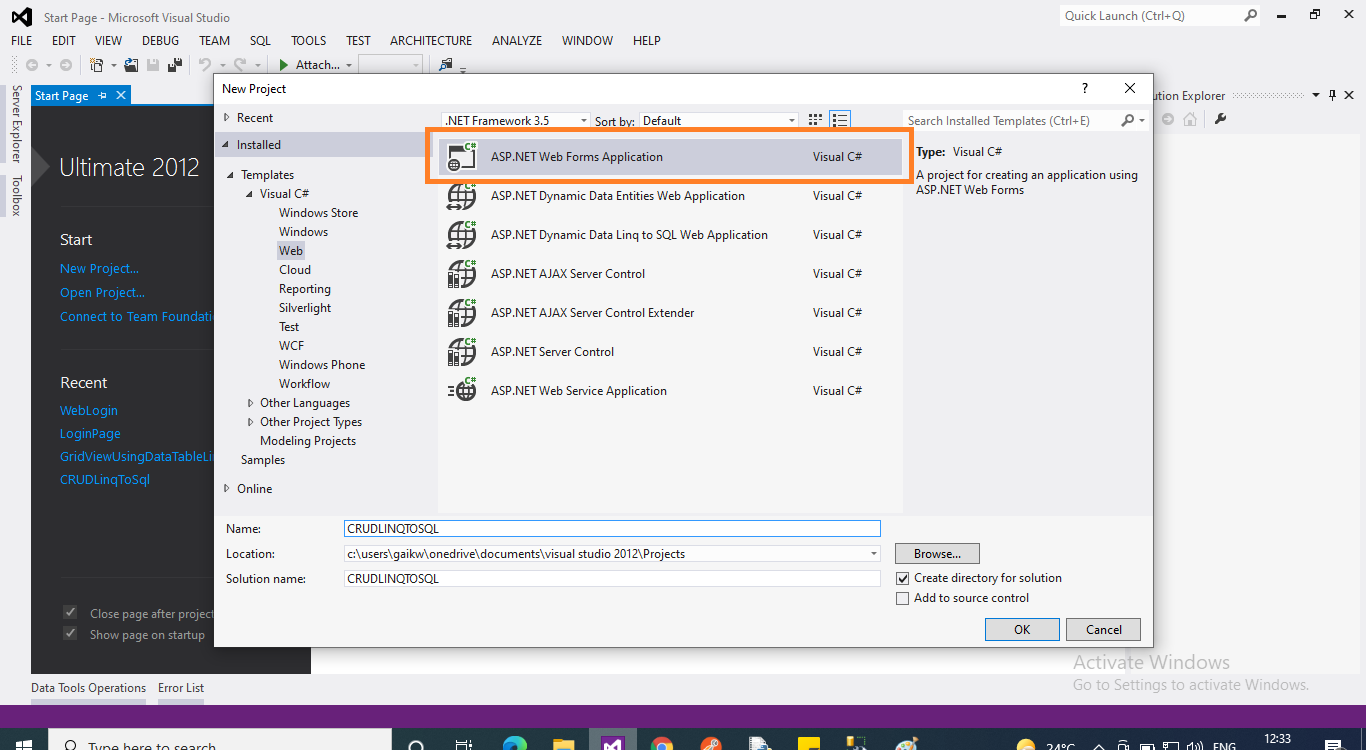Viewport: 1366px width, 750px height.
Task: Open Visual Studio from the taskbar
Action: coord(612,741)
